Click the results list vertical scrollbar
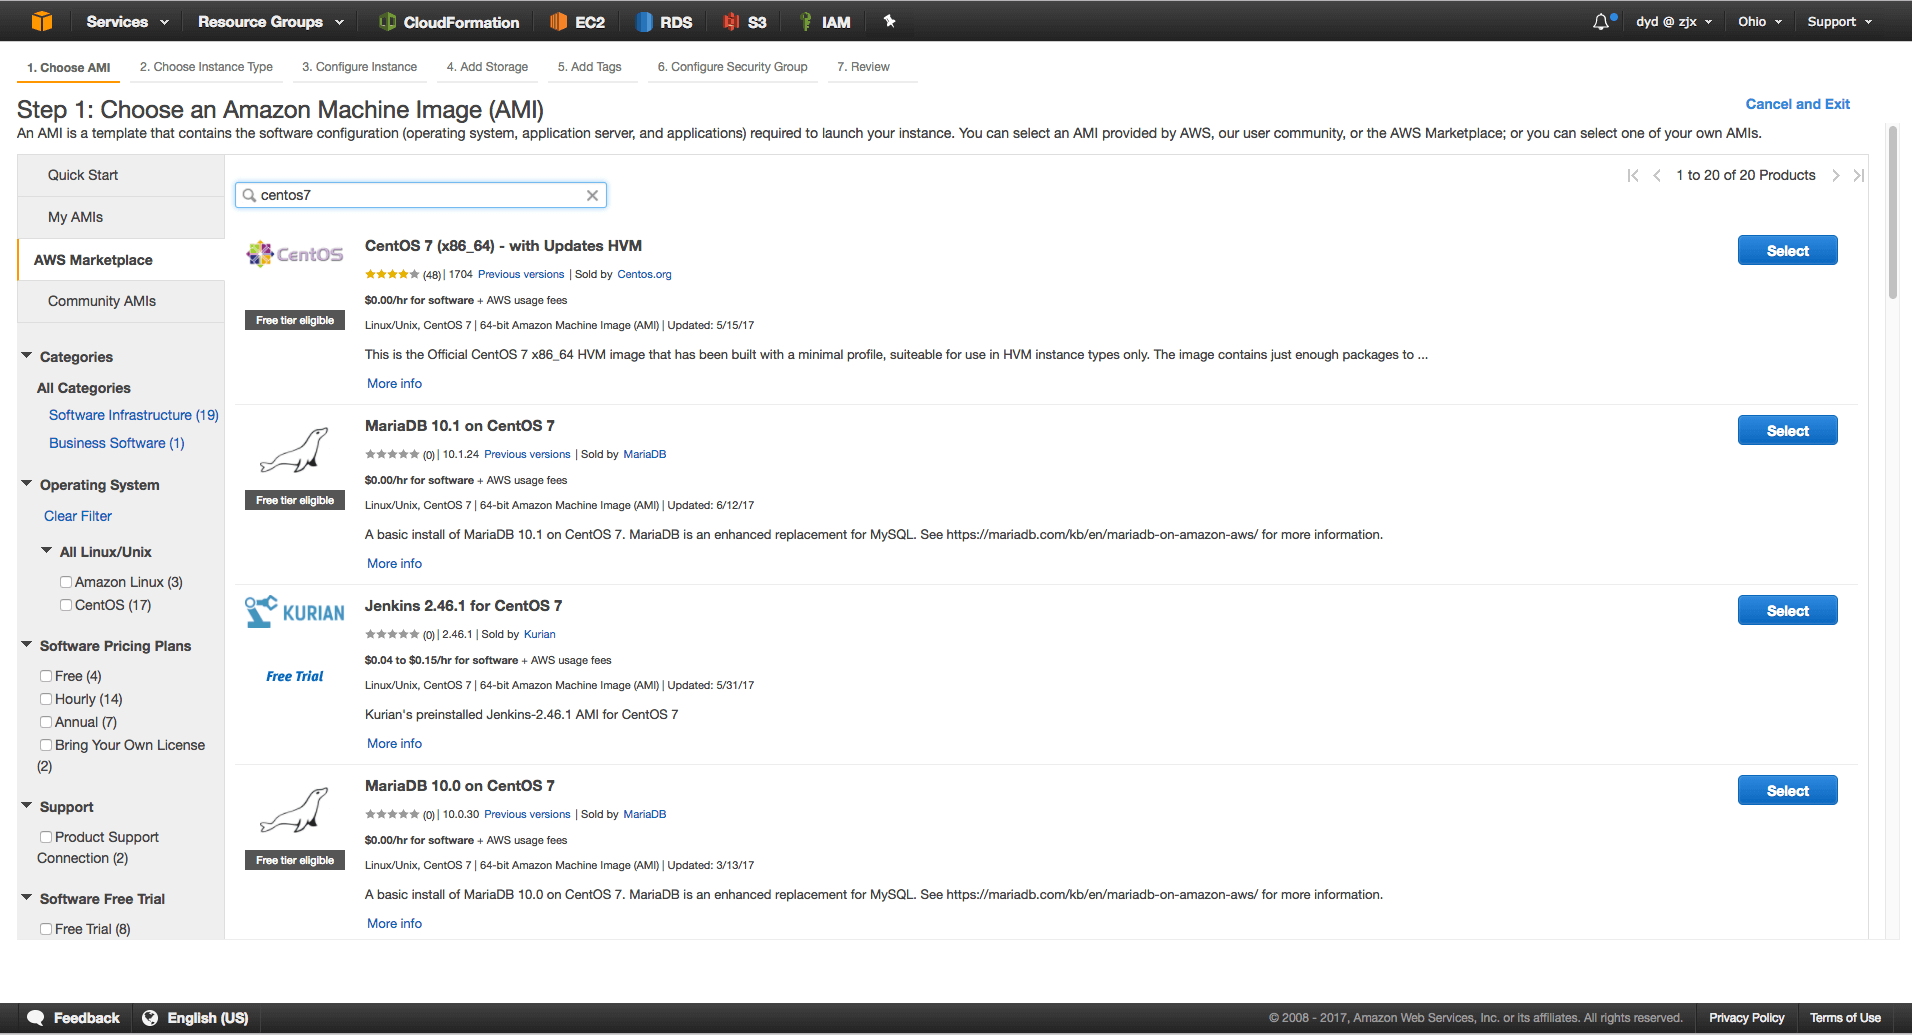Screen dimensions: 1912x1035 coord(1892,212)
